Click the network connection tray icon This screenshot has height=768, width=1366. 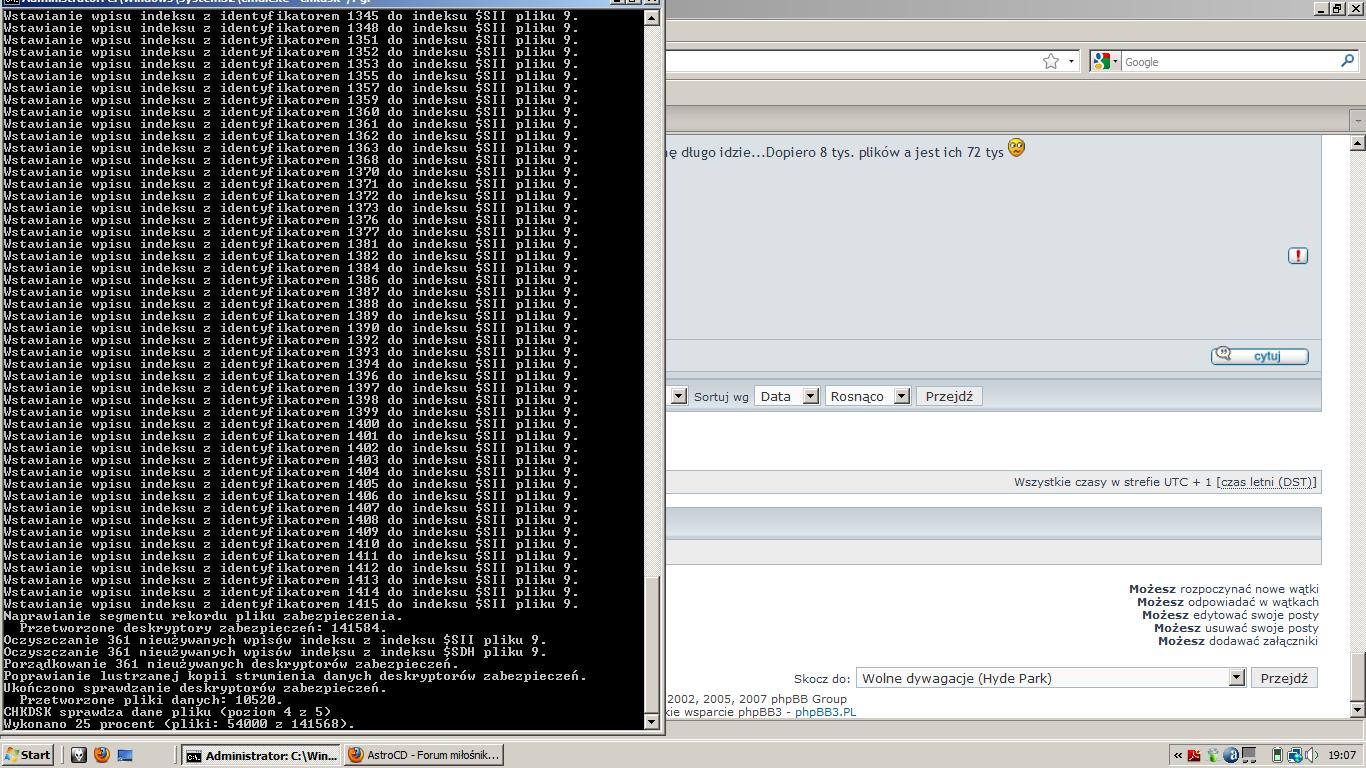[1294, 755]
